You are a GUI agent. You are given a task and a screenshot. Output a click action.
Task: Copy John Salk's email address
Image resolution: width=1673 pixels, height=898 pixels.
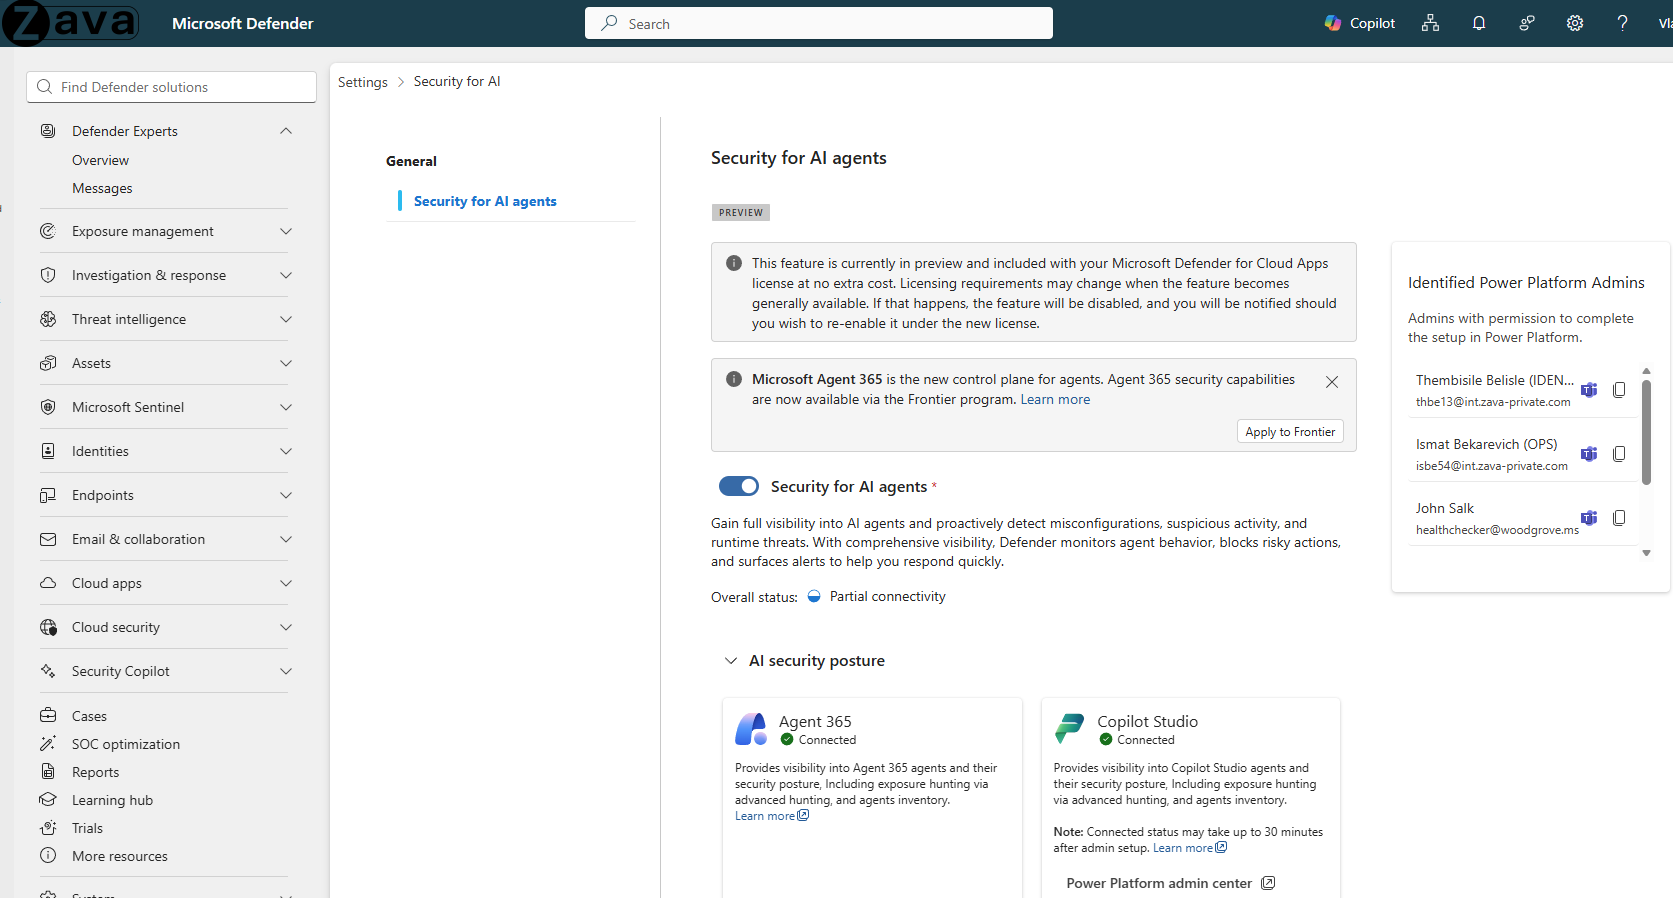tap(1619, 518)
